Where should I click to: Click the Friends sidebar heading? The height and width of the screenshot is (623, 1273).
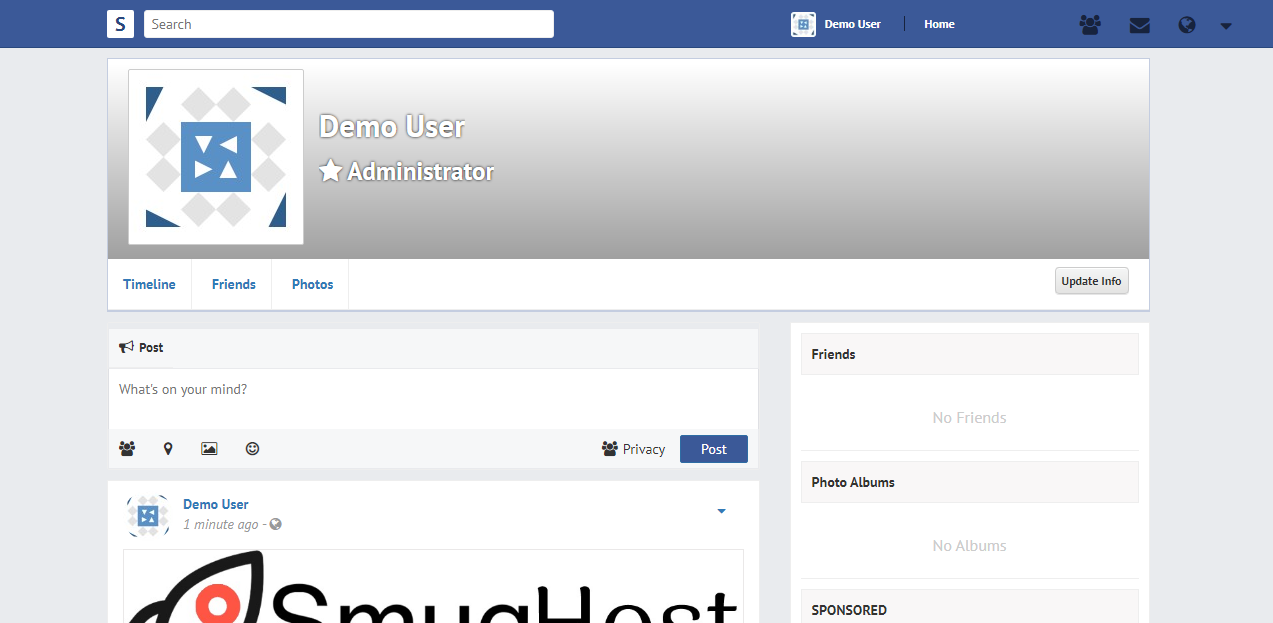click(970, 354)
